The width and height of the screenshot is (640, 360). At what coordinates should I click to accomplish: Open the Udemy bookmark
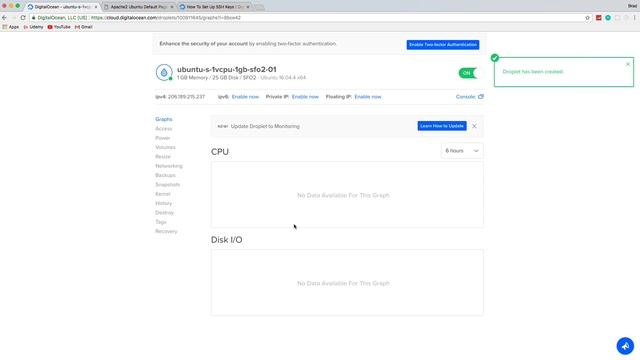(33, 27)
